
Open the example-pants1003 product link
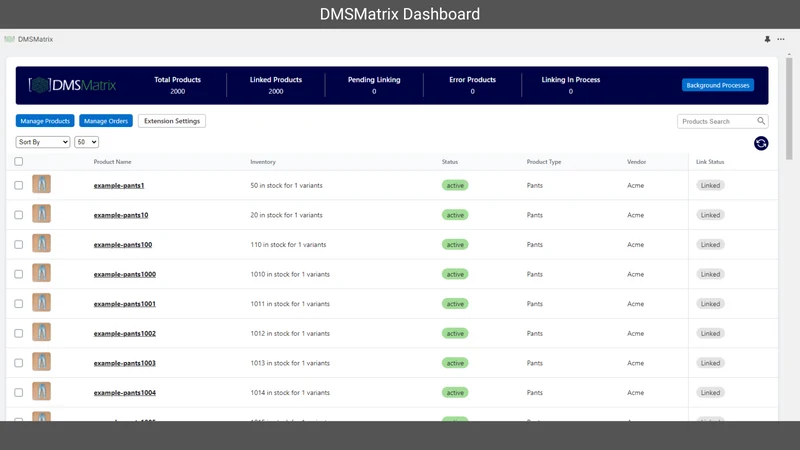coord(124,363)
